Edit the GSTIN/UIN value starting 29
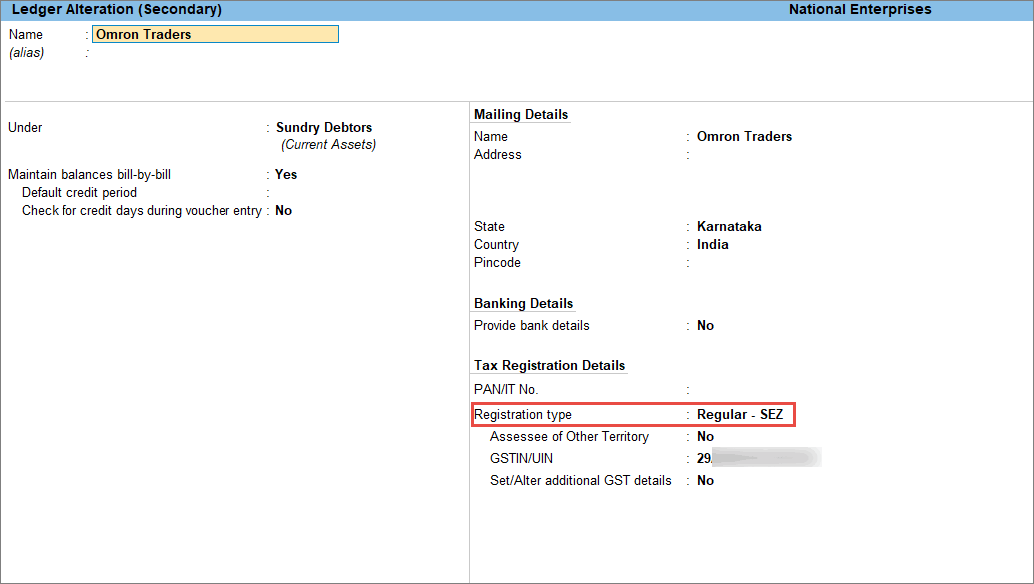This screenshot has height=584, width=1034. click(x=759, y=458)
